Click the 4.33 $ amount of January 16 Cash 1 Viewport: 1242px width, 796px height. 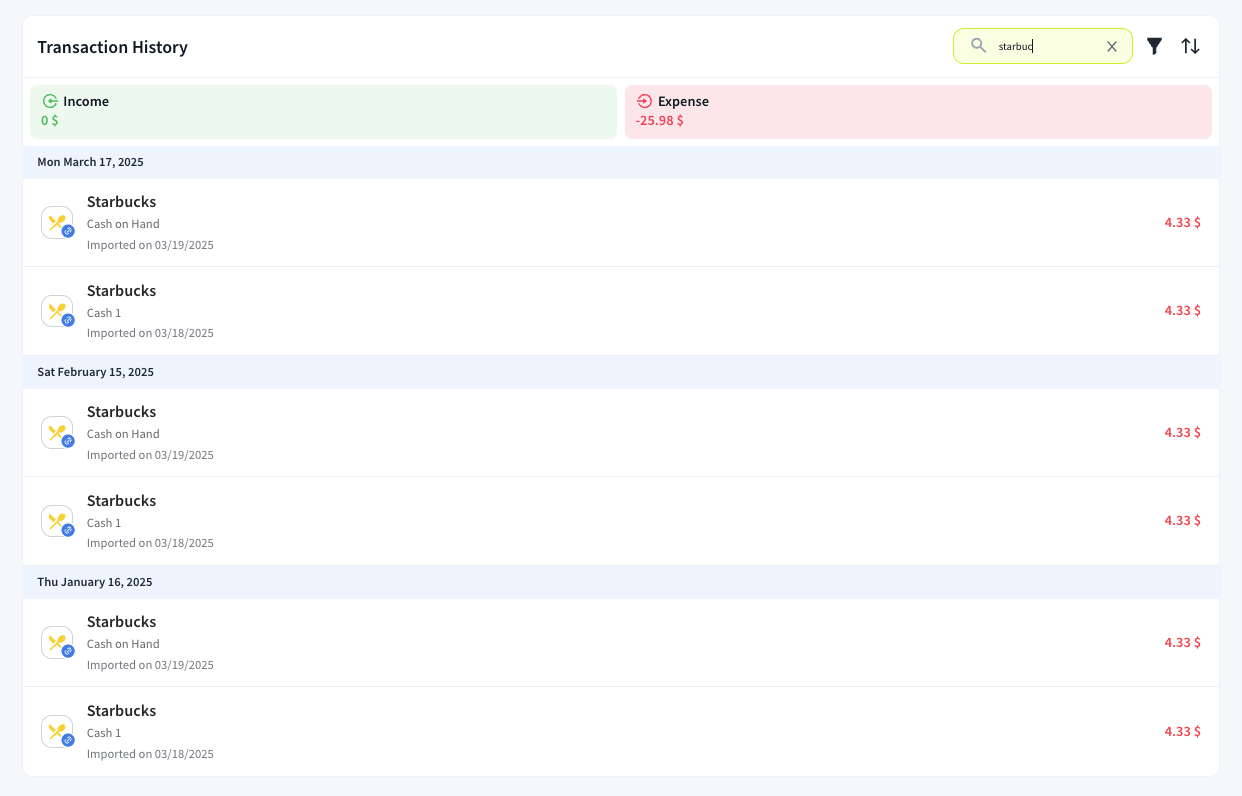click(1182, 731)
